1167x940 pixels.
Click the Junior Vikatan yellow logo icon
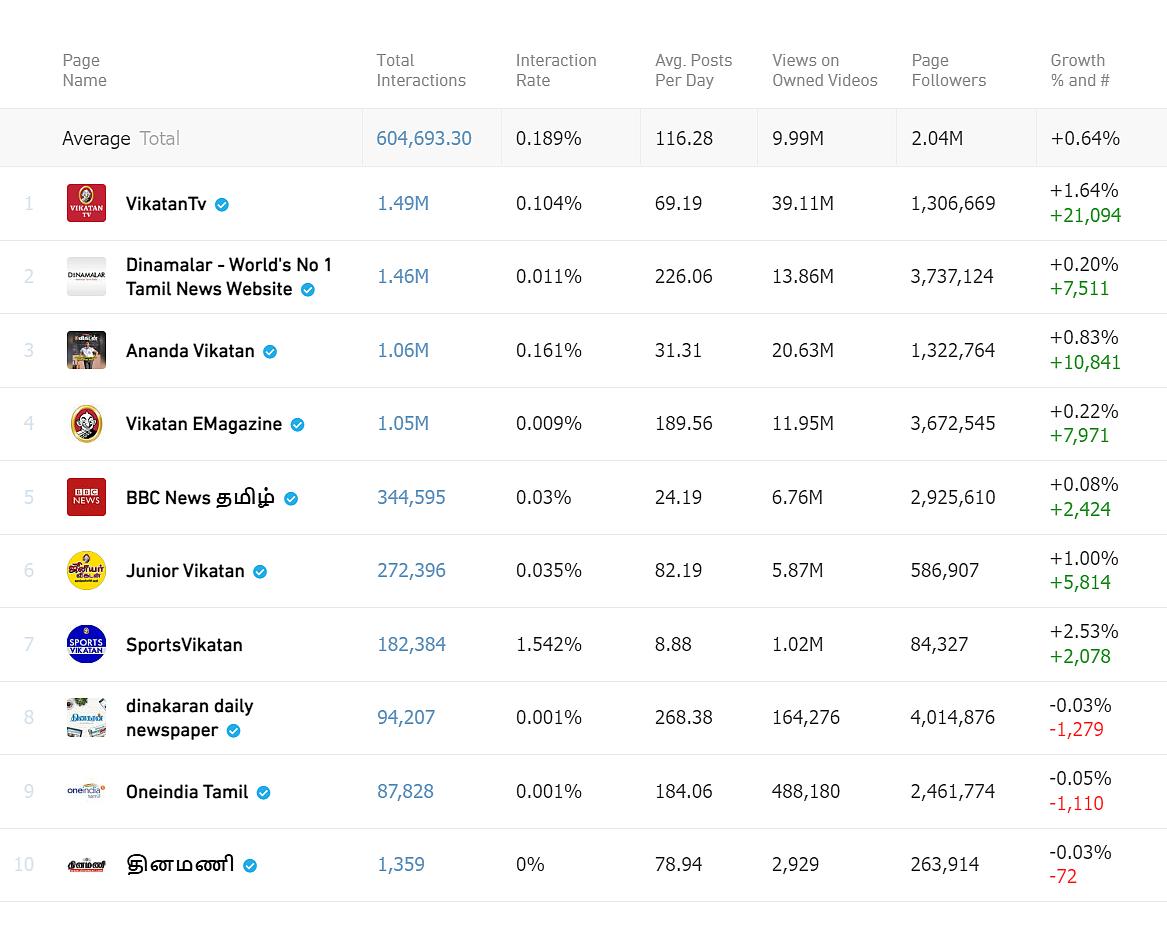(86, 571)
